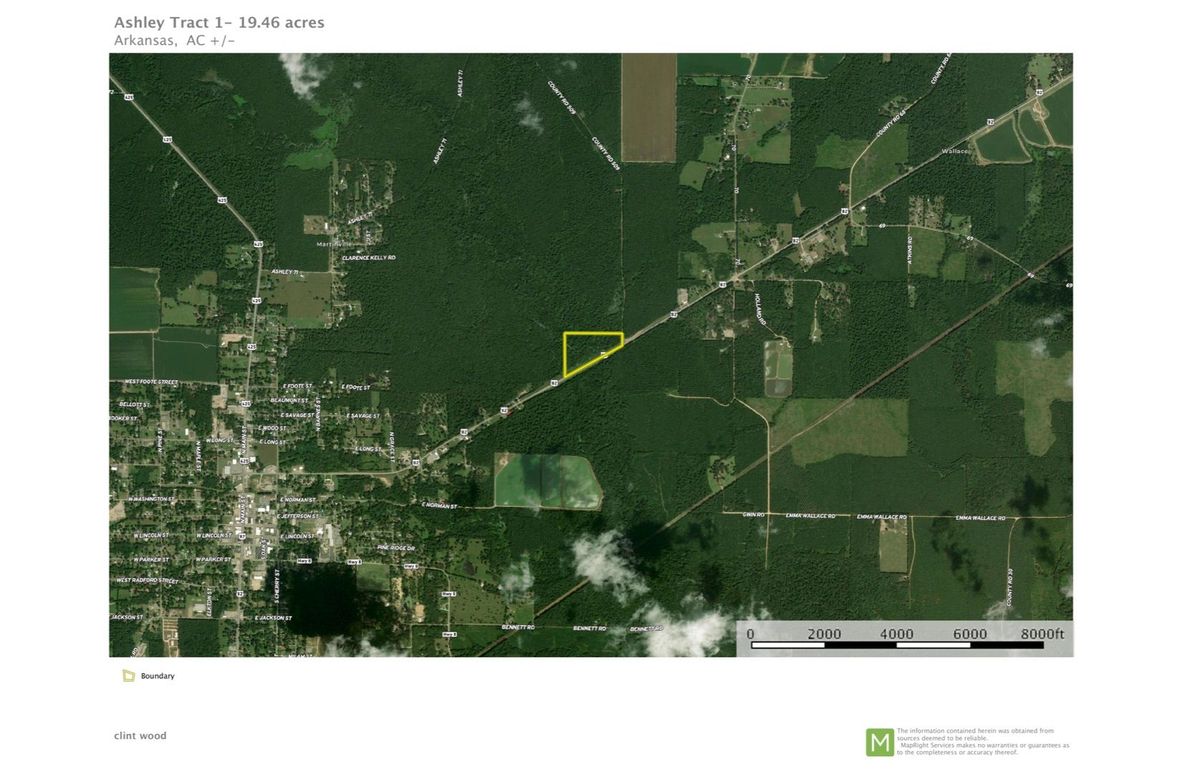Click the map scale bar

point(897,645)
